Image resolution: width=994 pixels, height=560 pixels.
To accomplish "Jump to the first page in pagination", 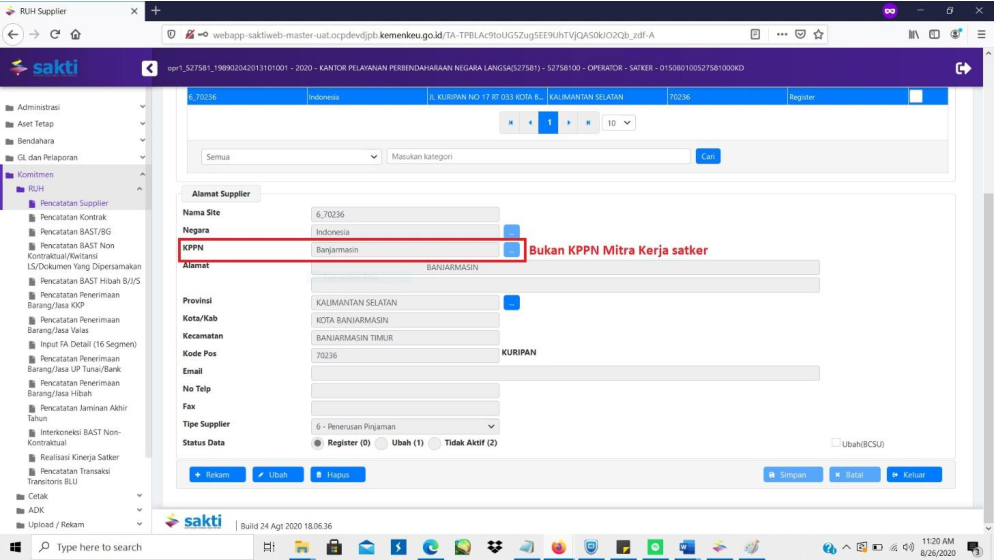I will point(511,122).
